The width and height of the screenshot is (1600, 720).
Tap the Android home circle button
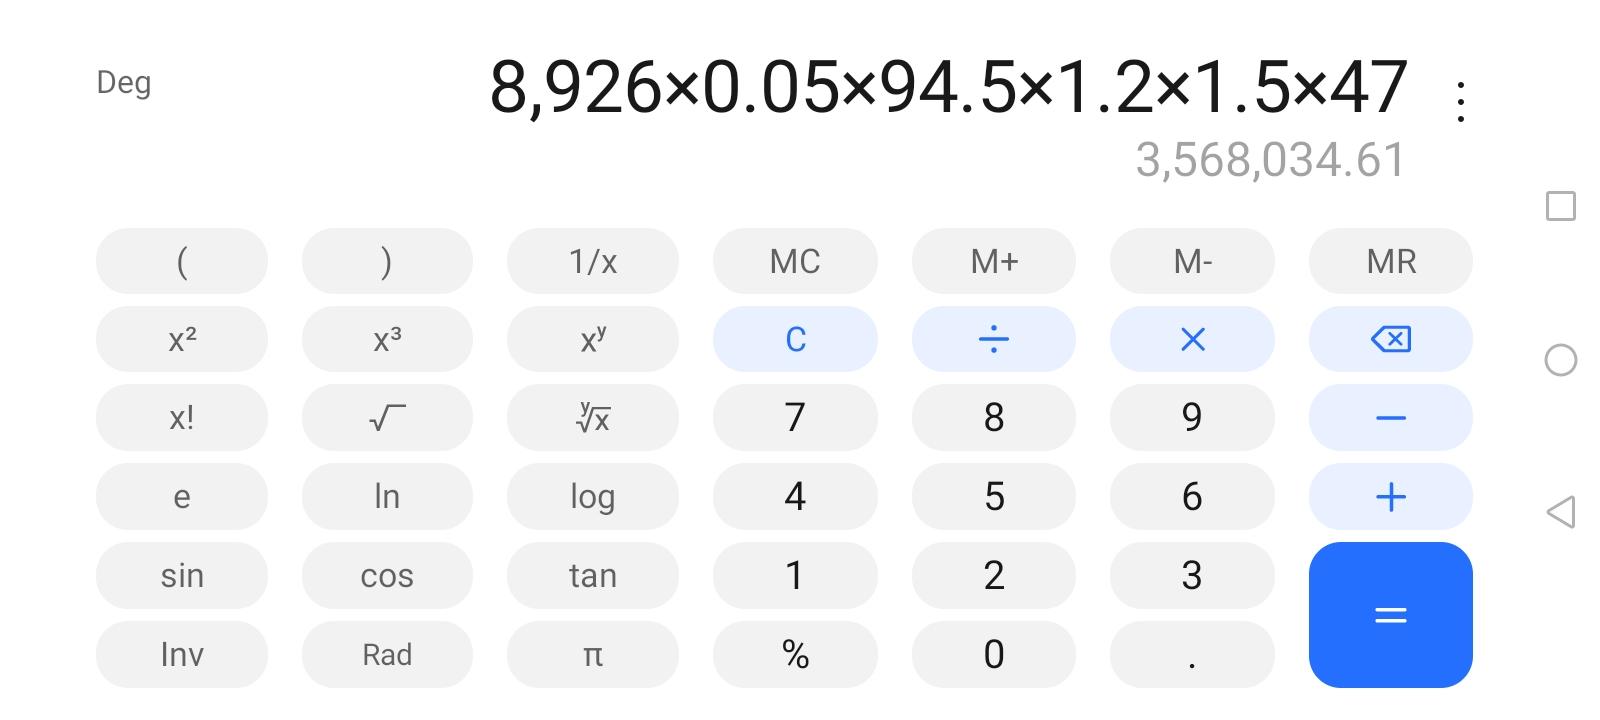pyautogui.click(x=1560, y=360)
